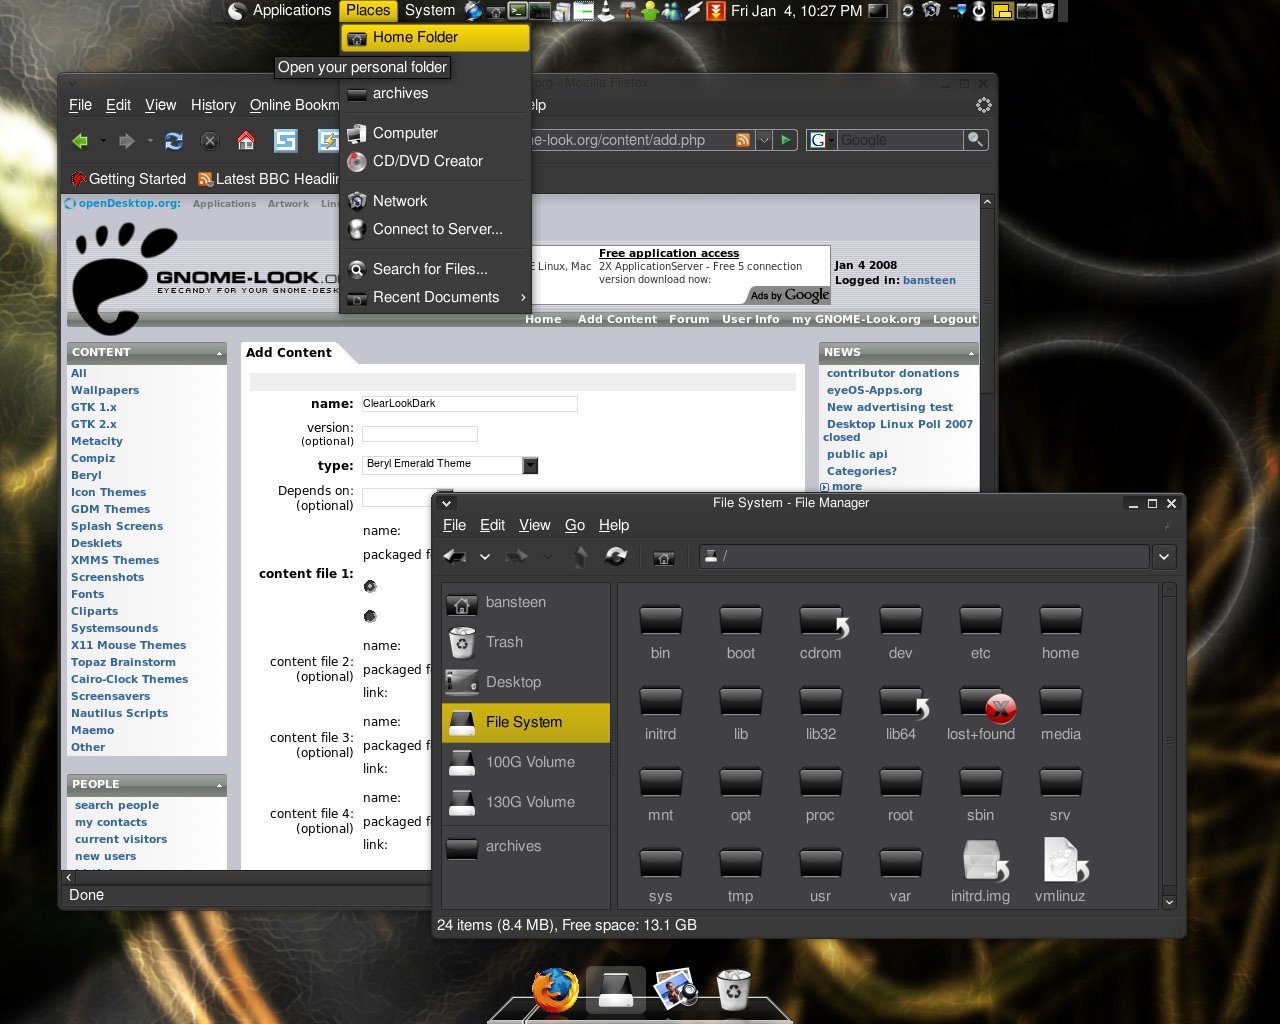Select the first content file 1 radio button
Viewport: 1280px width, 1024px height.
(370, 586)
